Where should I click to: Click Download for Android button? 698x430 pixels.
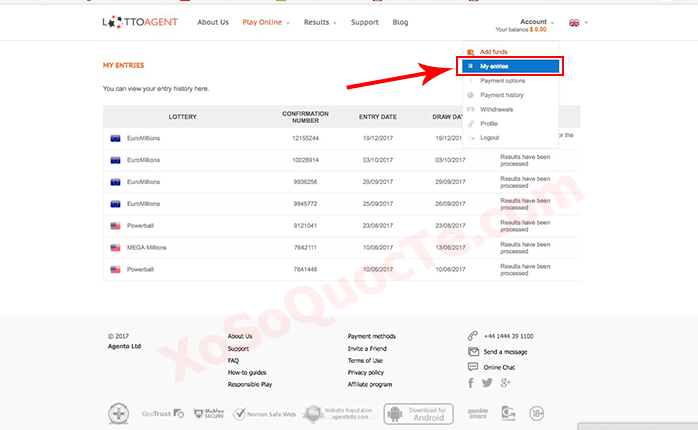click(x=418, y=414)
